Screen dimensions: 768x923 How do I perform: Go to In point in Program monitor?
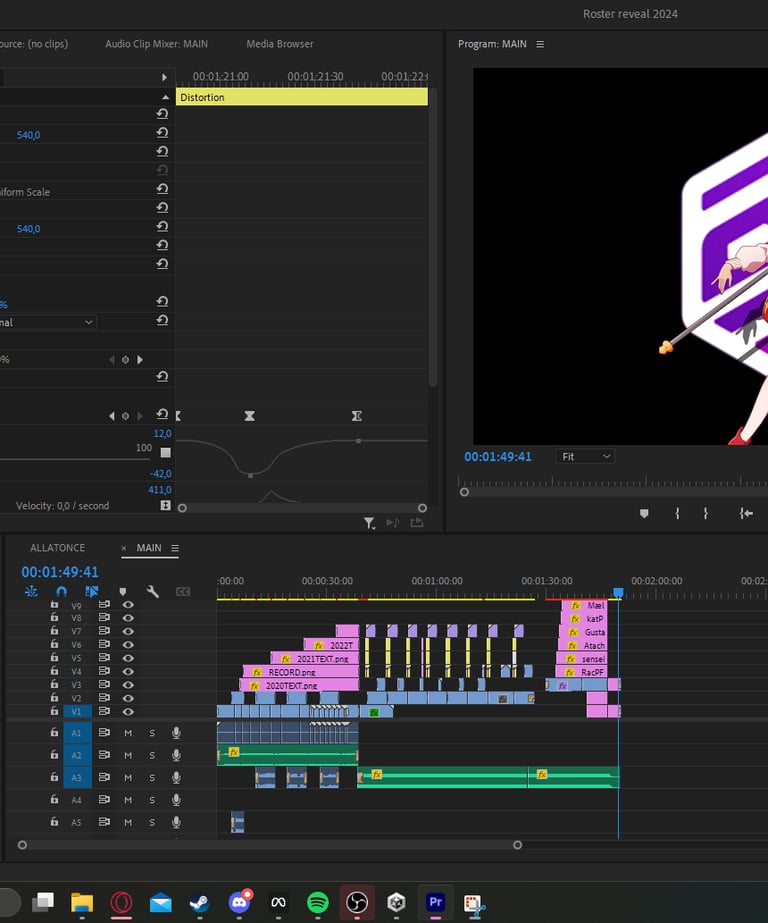click(746, 514)
